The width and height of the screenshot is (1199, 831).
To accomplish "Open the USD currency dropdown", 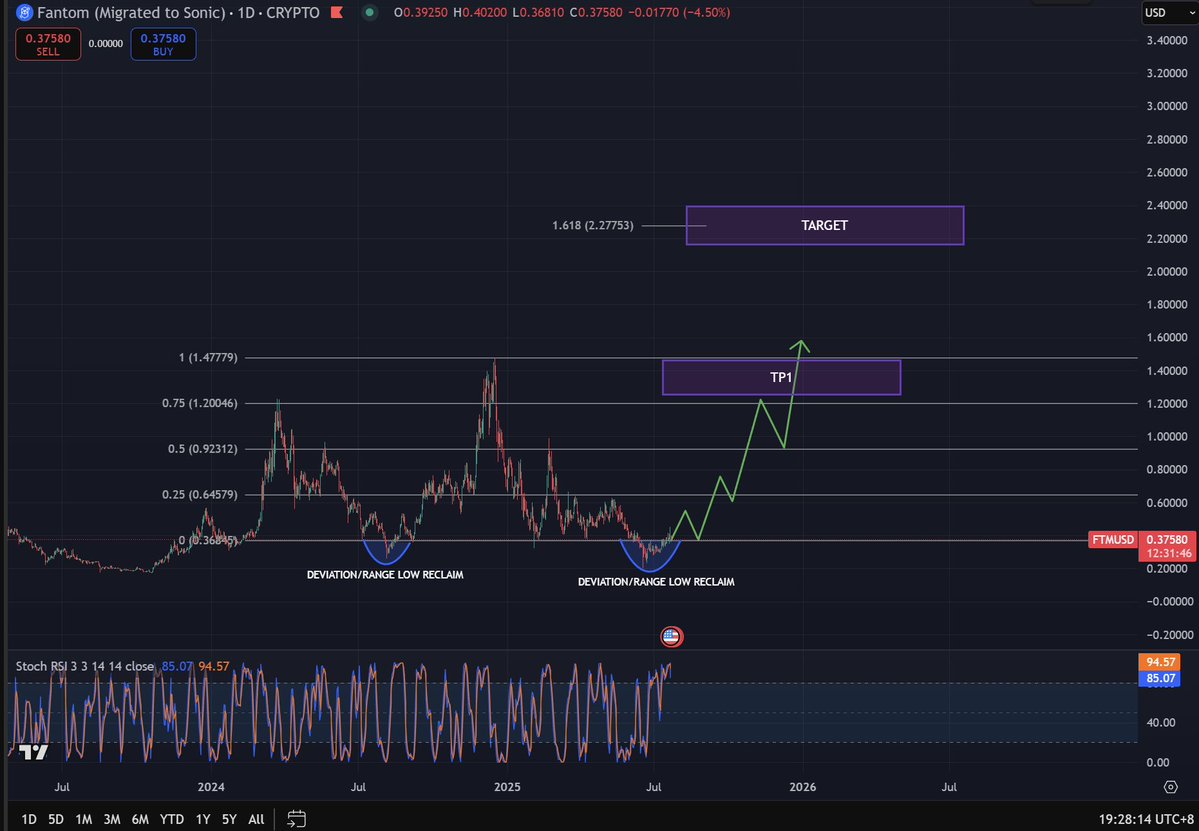I will [x=1170, y=12].
